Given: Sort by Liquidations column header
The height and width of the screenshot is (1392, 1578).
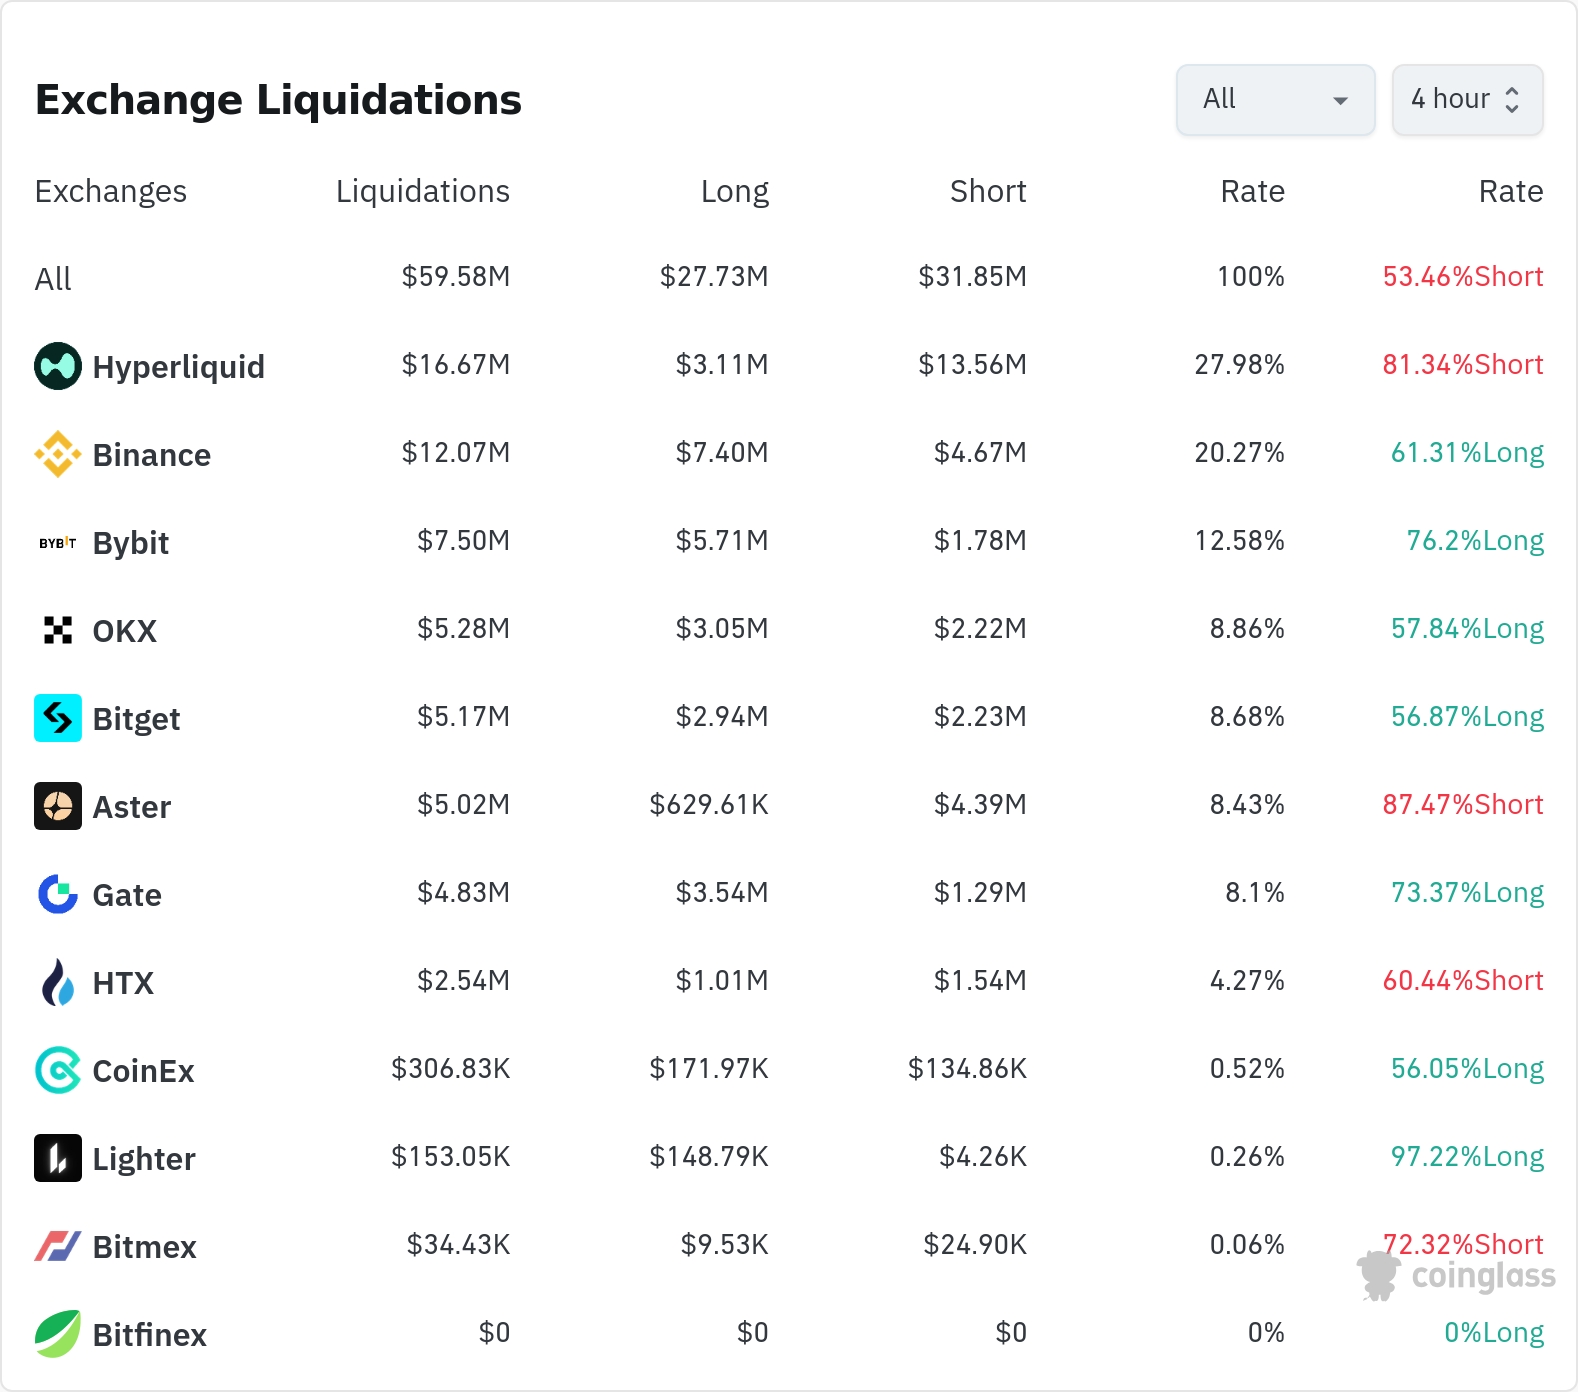Looking at the screenshot, I should pyautogui.click(x=422, y=191).
